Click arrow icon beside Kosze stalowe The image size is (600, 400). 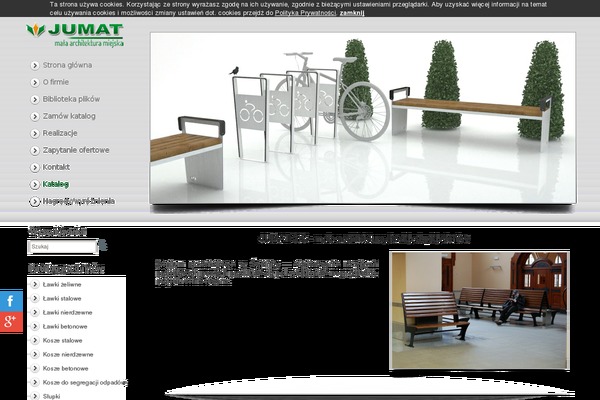[35, 340]
